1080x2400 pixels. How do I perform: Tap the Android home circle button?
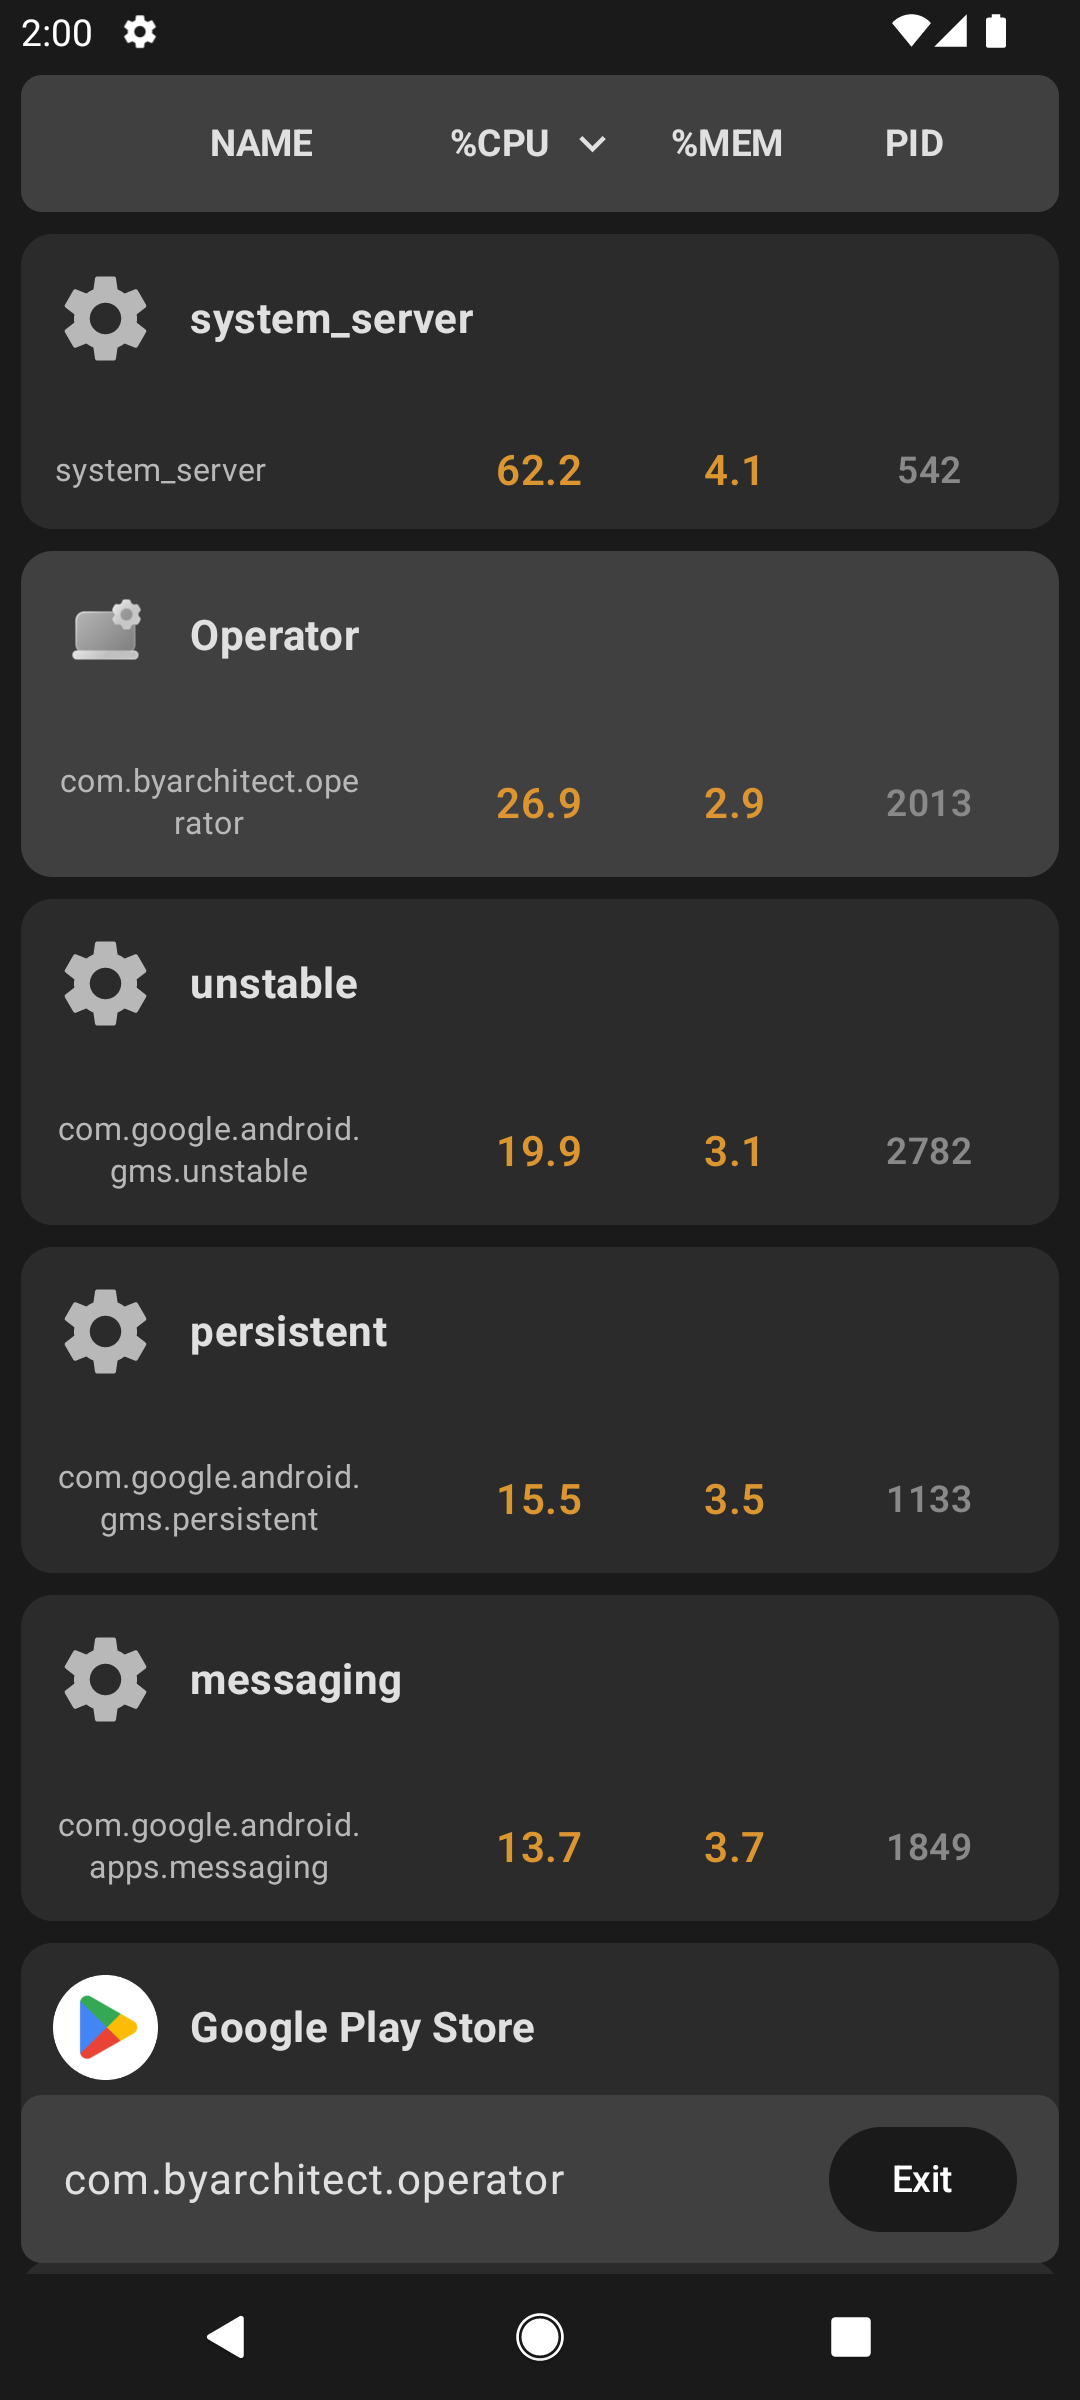click(540, 2337)
